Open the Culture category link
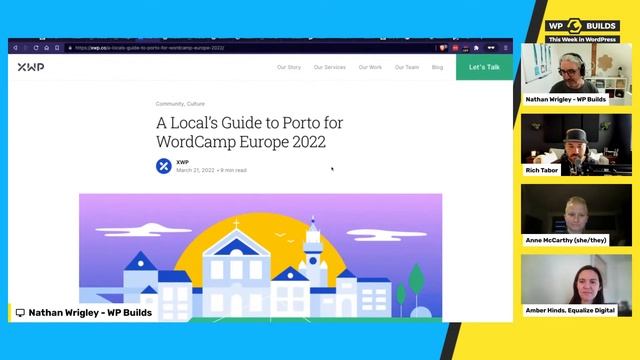The height and width of the screenshot is (360, 640). point(196,104)
